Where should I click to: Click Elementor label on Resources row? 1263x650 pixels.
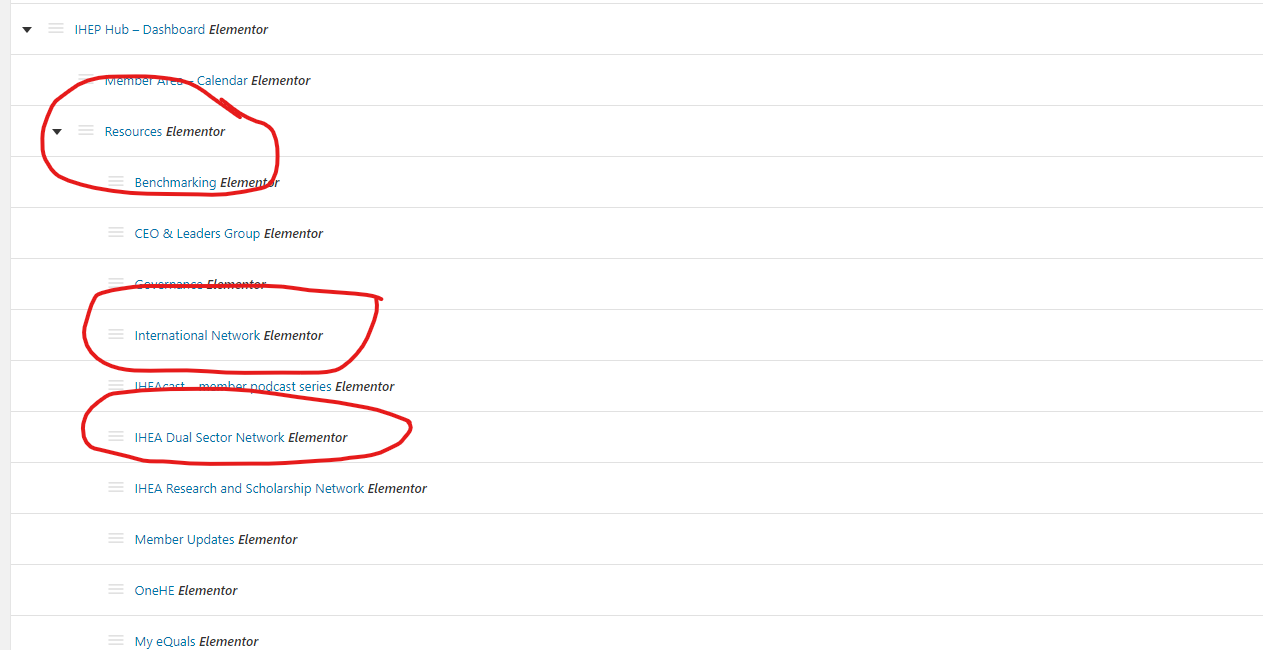tap(195, 132)
